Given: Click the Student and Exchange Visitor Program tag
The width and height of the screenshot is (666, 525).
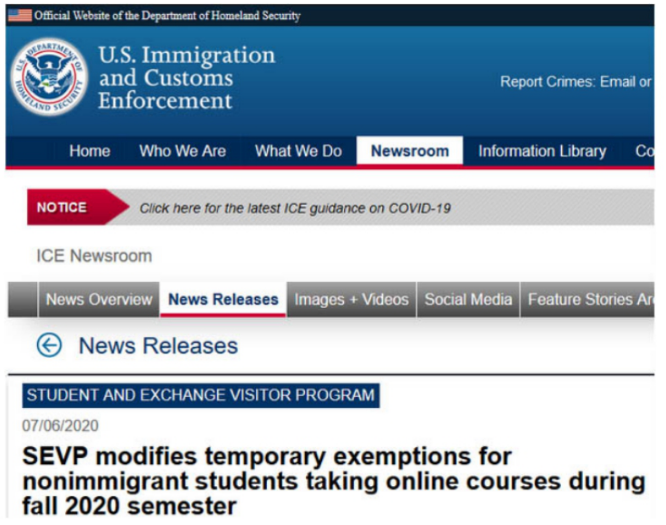Looking at the screenshot, I should point(201,395).
